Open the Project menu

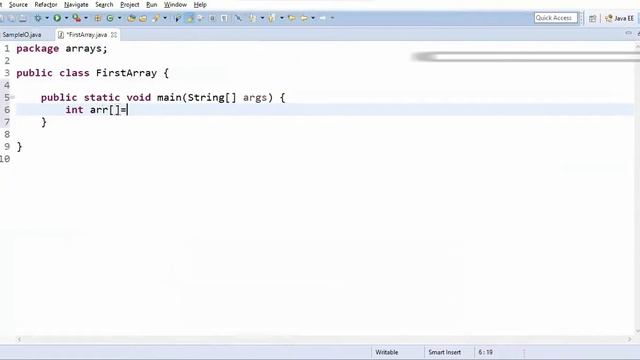(x=129, y=4)
